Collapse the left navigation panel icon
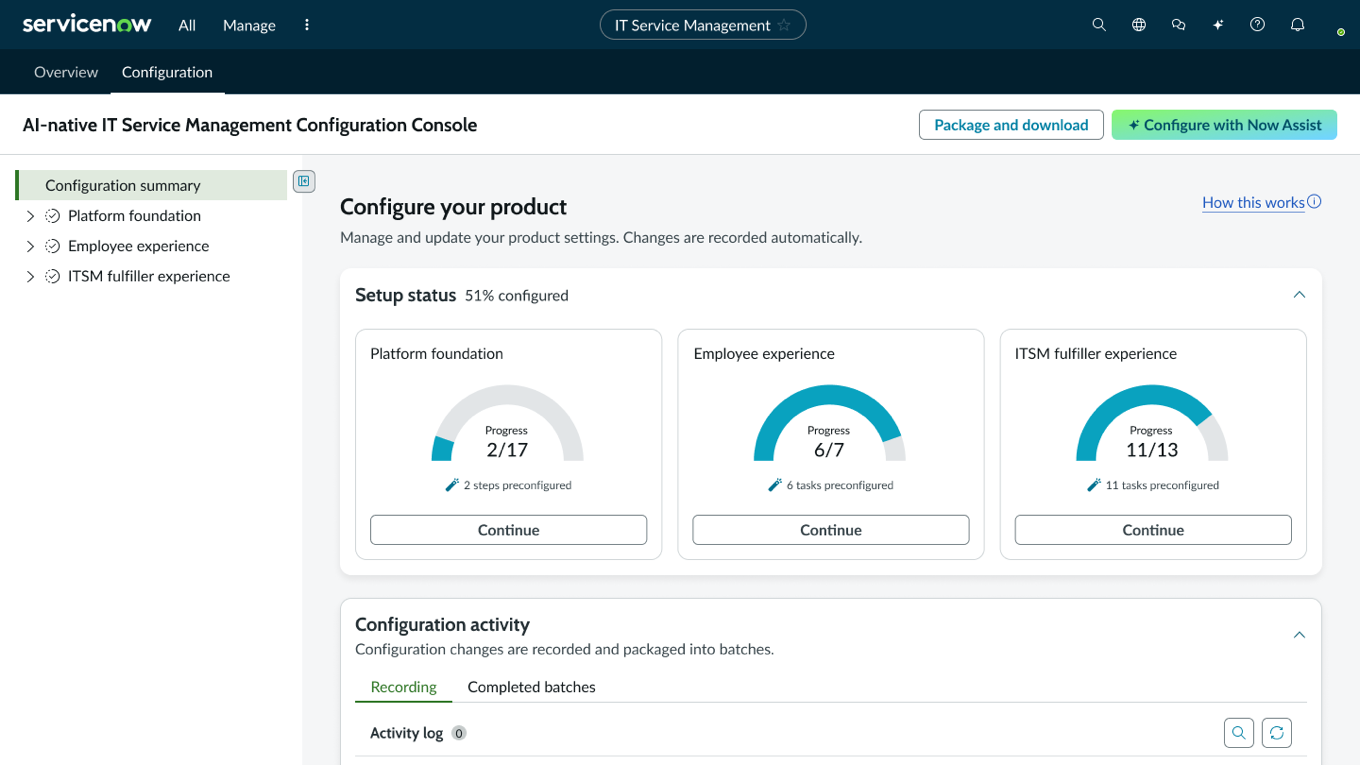This screenshot has width=1360, height=765. (x=304, y=181)
